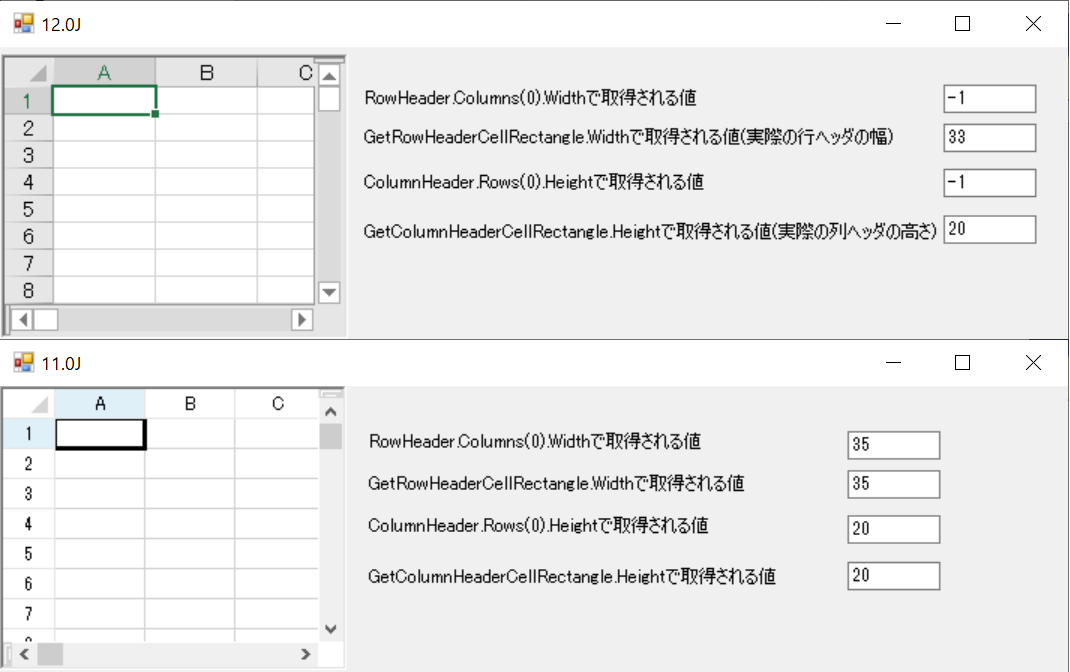1070x672 pixels.
Task: Click GetColumnHeaderCellRectangle.Height label in 11.0J
Action: pyautogui.click(x=572, y=576)
